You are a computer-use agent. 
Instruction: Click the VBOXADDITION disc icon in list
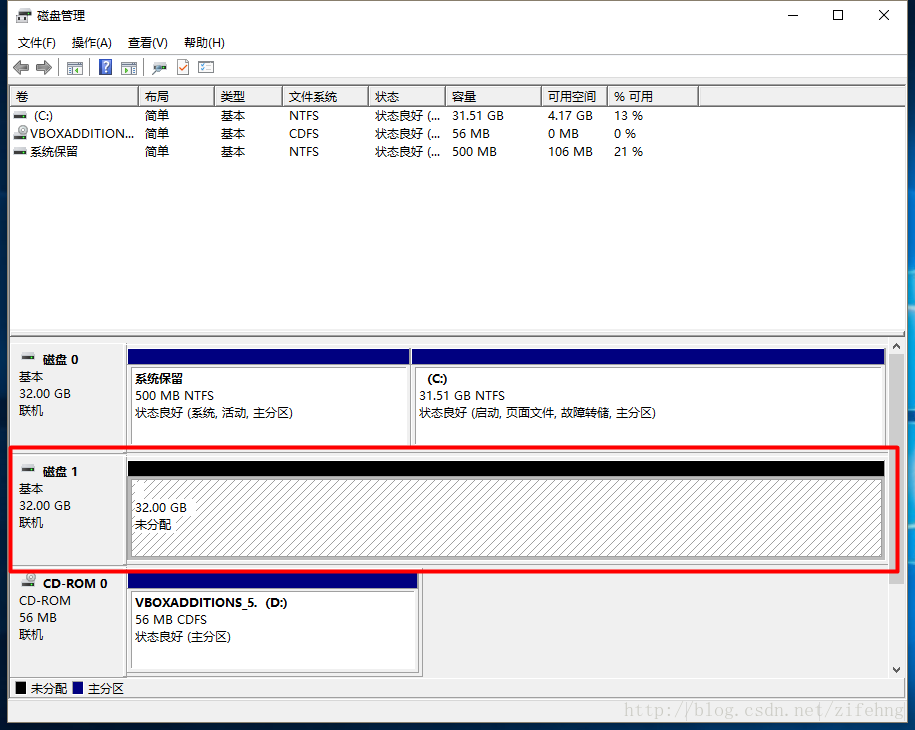coord(21,132)
